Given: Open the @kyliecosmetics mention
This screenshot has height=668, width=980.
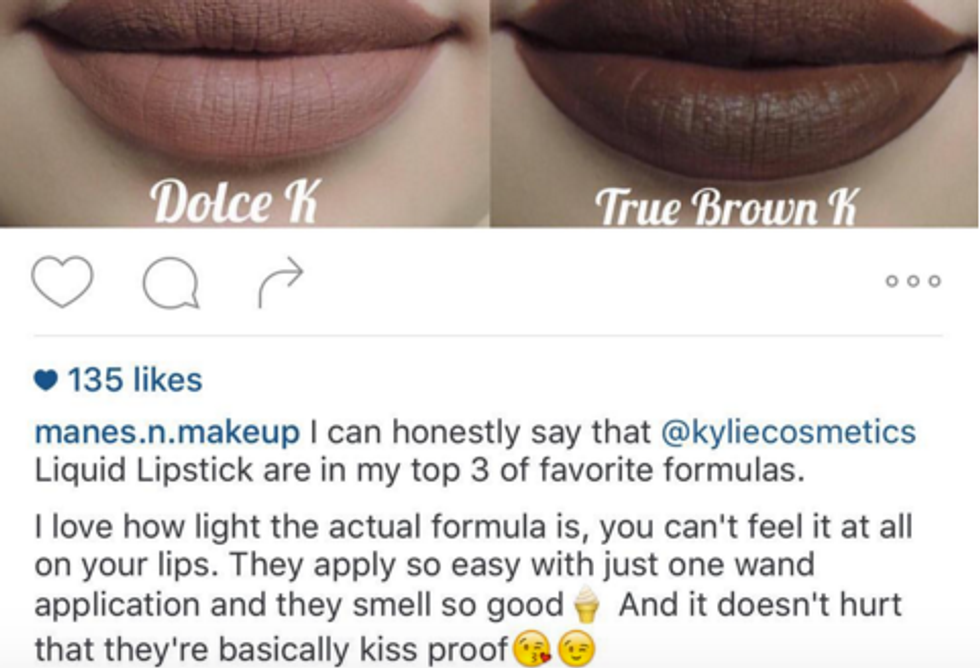Looking at the screenshot, I should [x=788, y=432].
